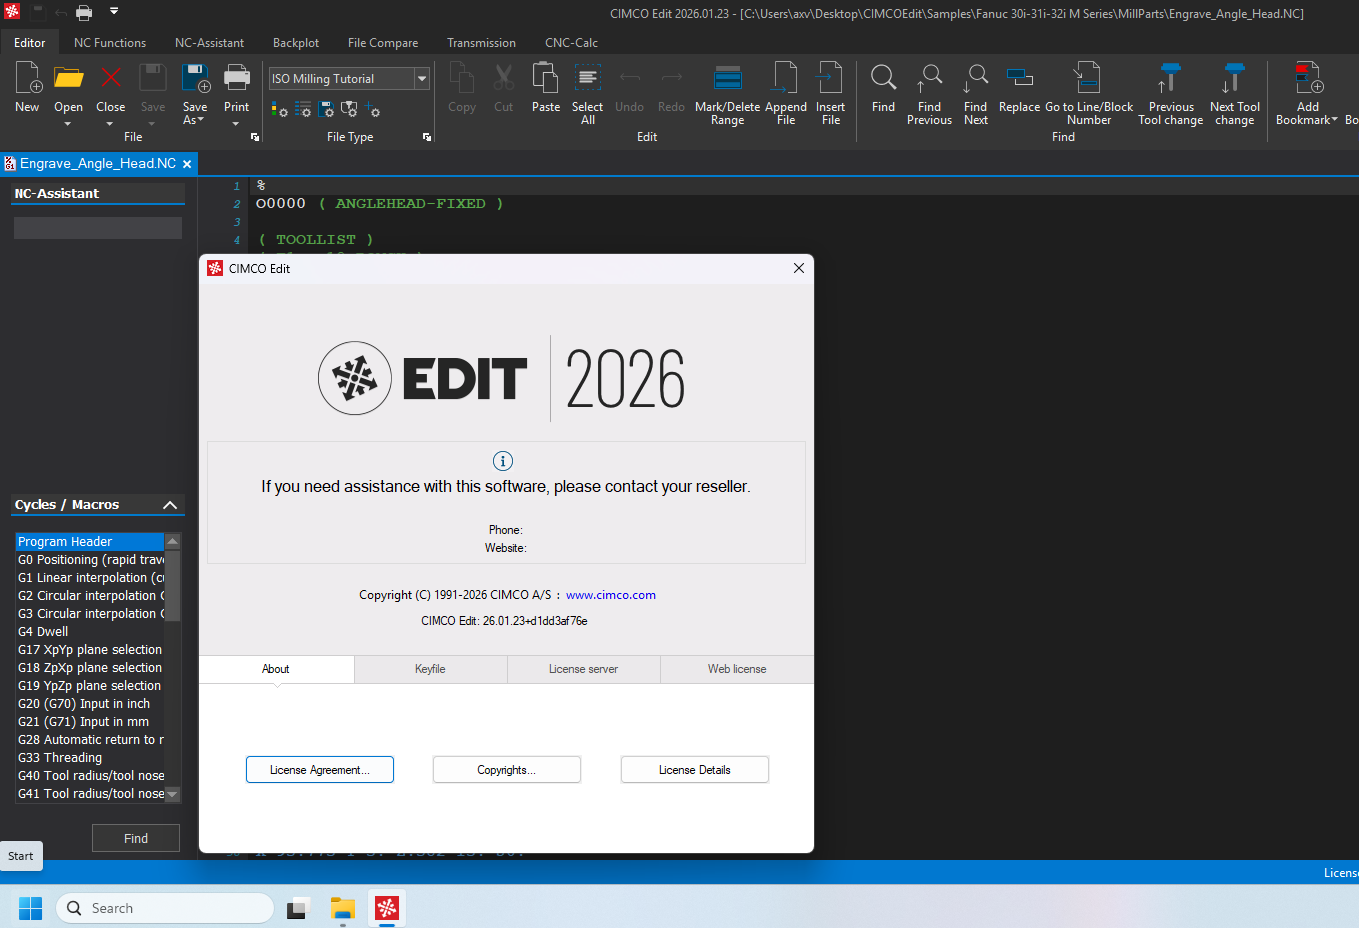Click the small printer icon in title bar

tap(84, 13)
